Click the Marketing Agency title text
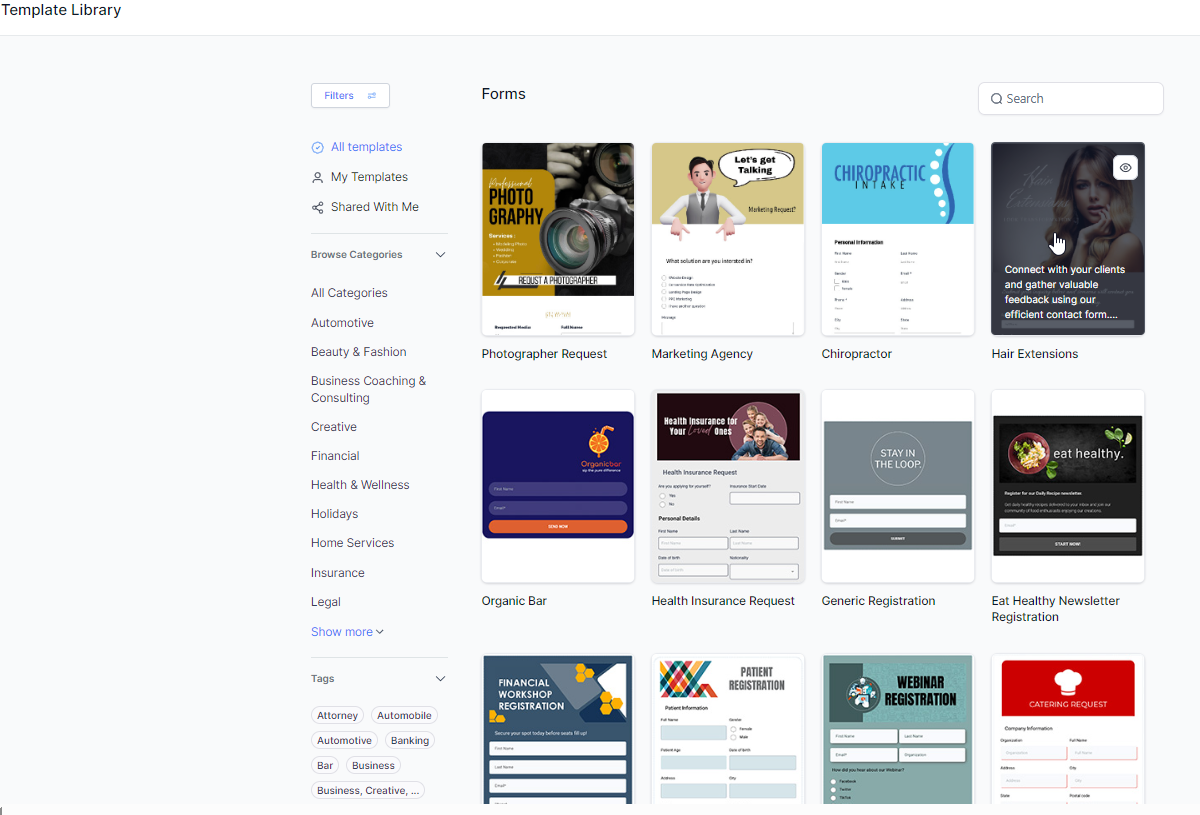The height and width of the screenshot is (815, 1200). (702, 354)
